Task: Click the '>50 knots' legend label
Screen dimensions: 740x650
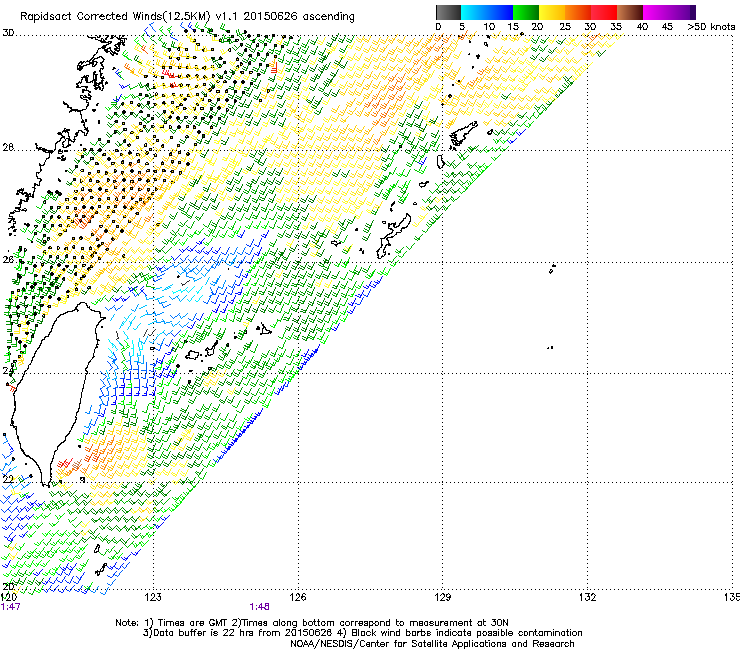Action: (x=711, y=27)
